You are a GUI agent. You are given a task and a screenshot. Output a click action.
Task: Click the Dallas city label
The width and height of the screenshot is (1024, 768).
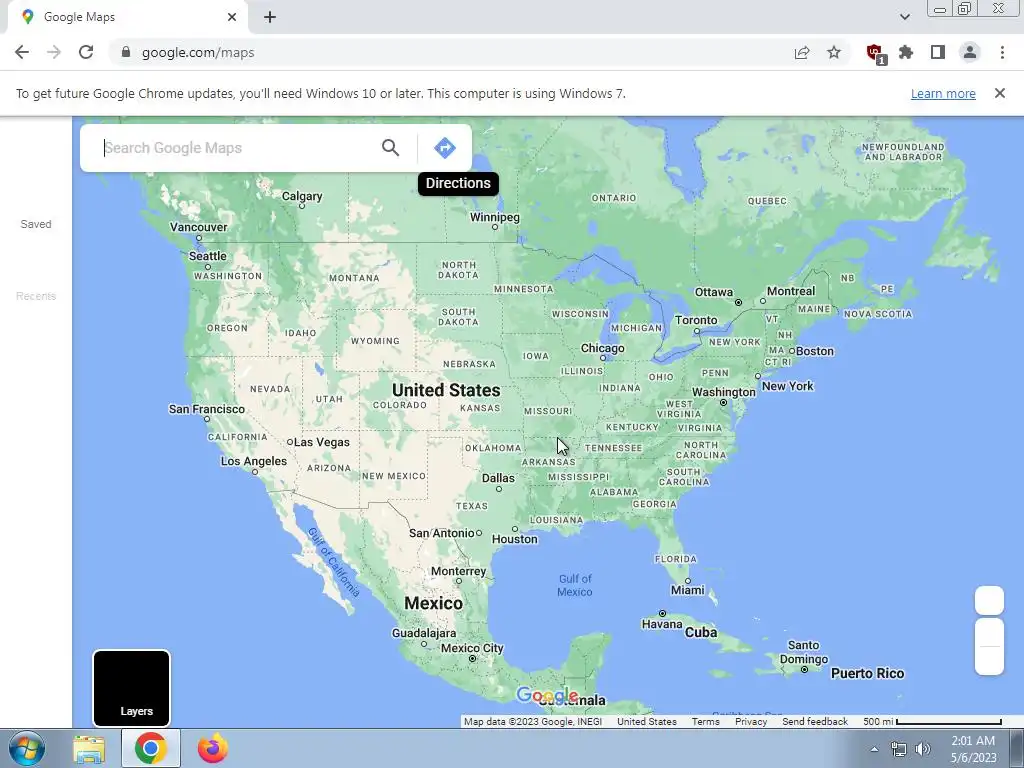pyautogui.click(x=498, y=478)
